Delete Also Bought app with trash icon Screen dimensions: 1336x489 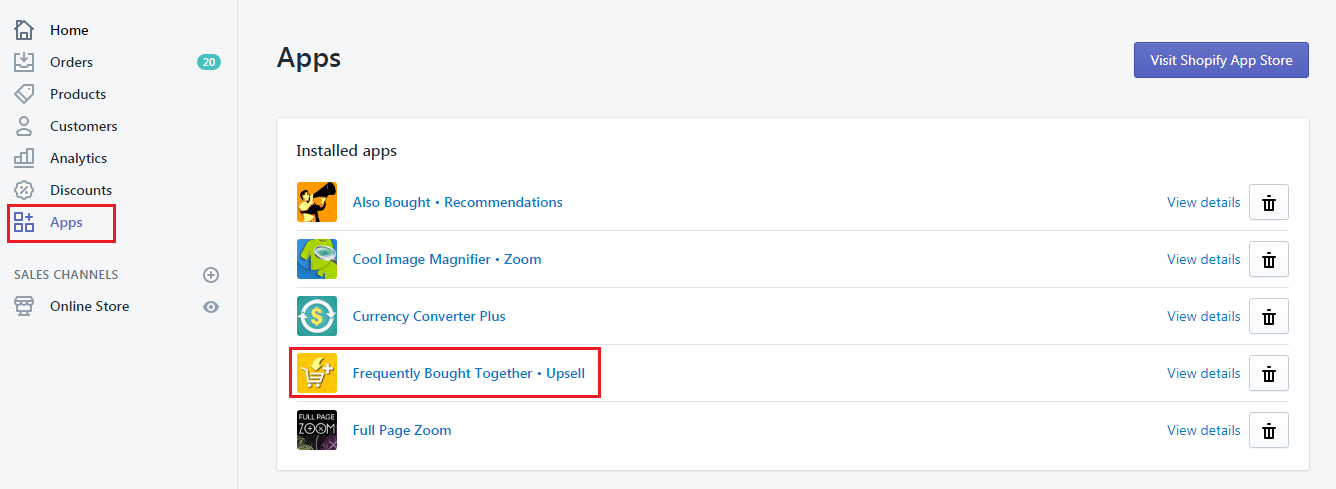1269,202
